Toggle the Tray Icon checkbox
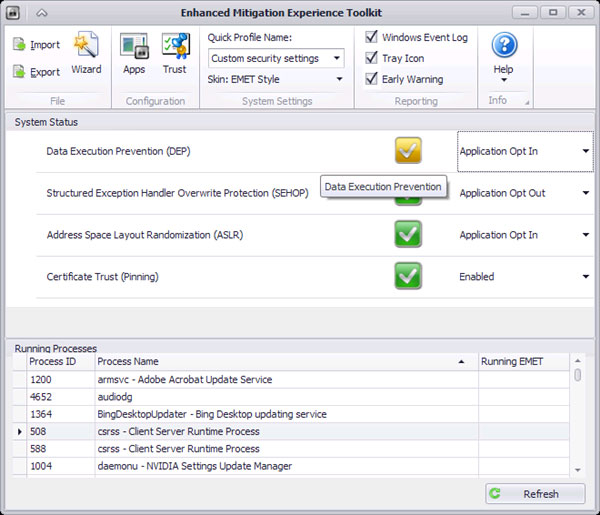 pyautogui.click(x=371, y=58)
